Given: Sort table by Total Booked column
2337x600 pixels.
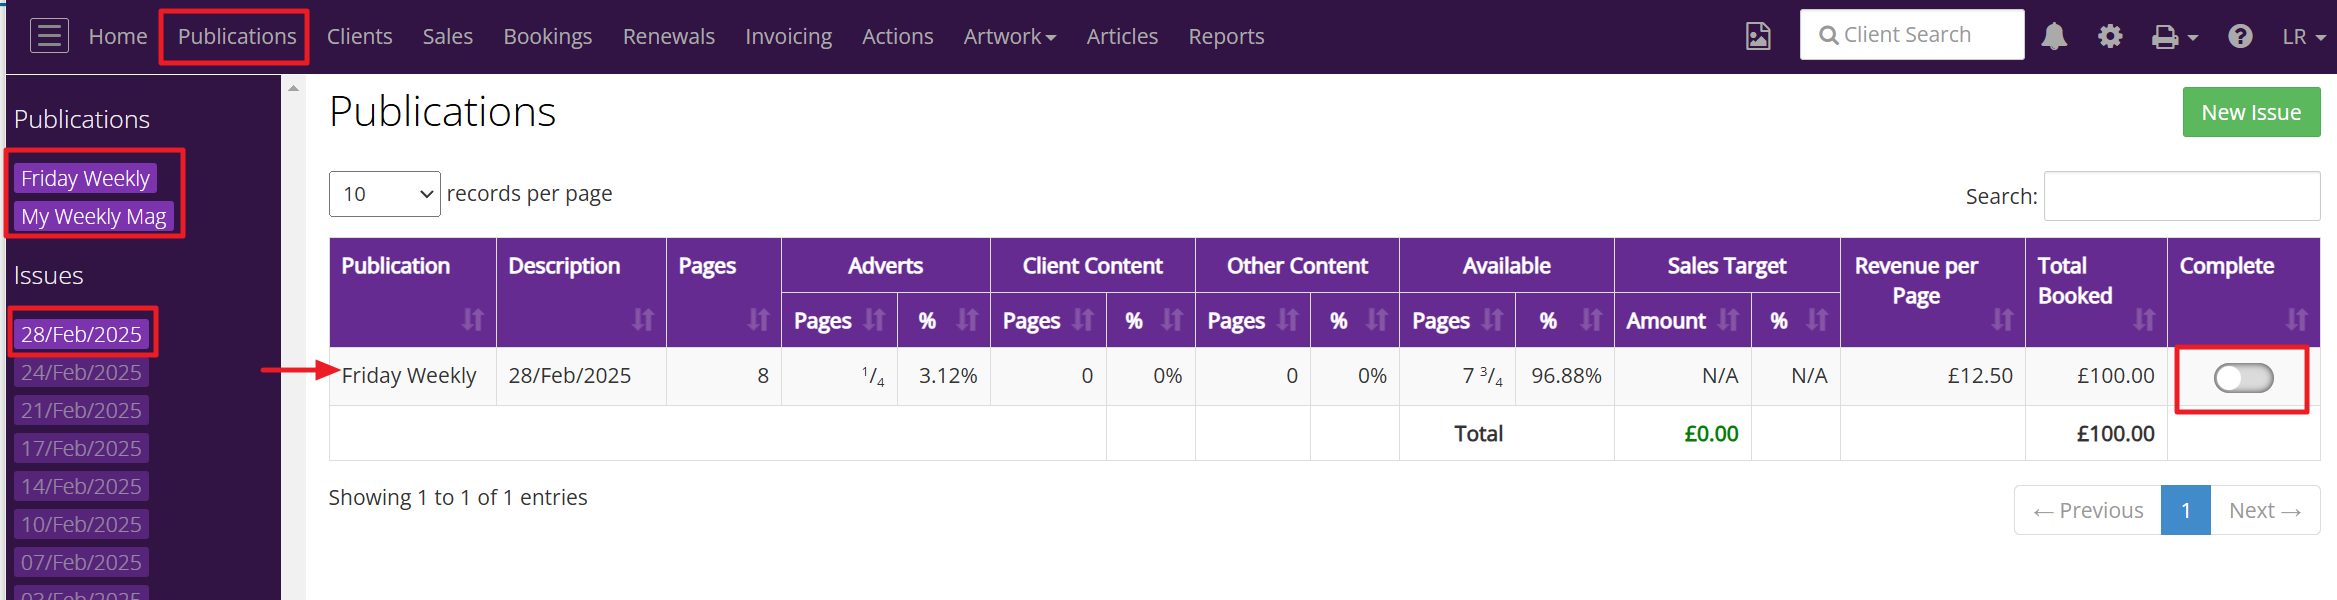Looking at the screenshot, I should [x=2144, y=320].
